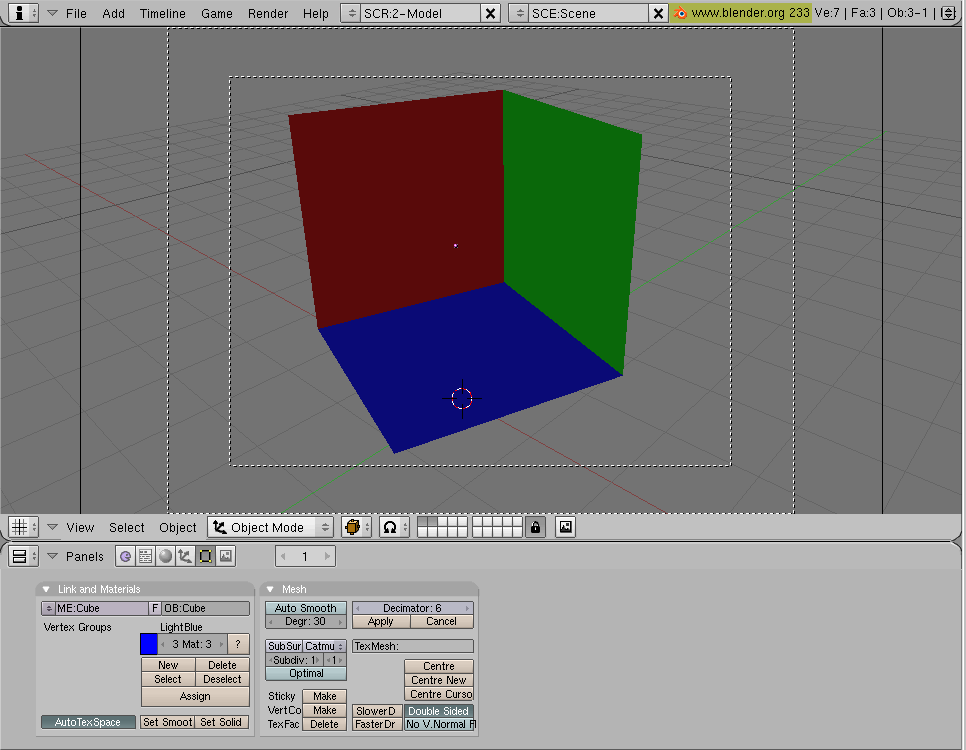Click the ME:Cube mesh name field
The height and width of the screenshot is (750, 966).
(101, 608)
